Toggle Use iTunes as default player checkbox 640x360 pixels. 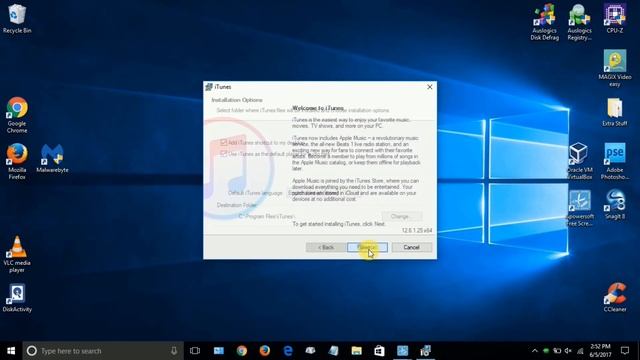pyautogui.click(x=223, y=154)
